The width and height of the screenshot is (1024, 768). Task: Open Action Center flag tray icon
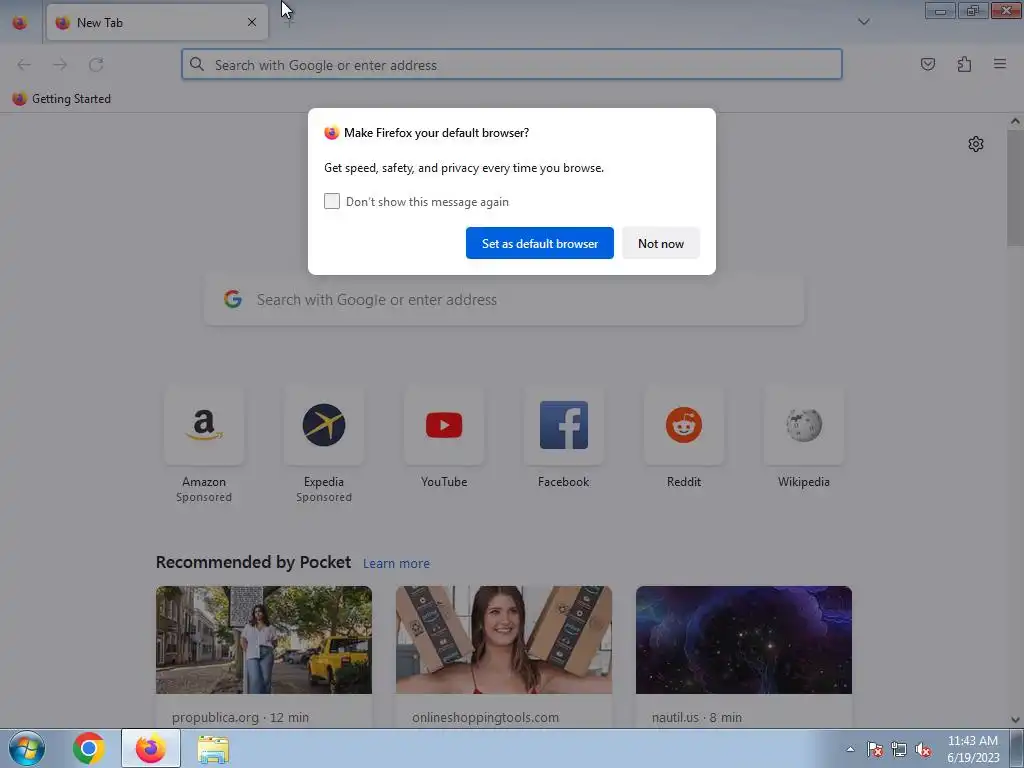tap(874, 750)
